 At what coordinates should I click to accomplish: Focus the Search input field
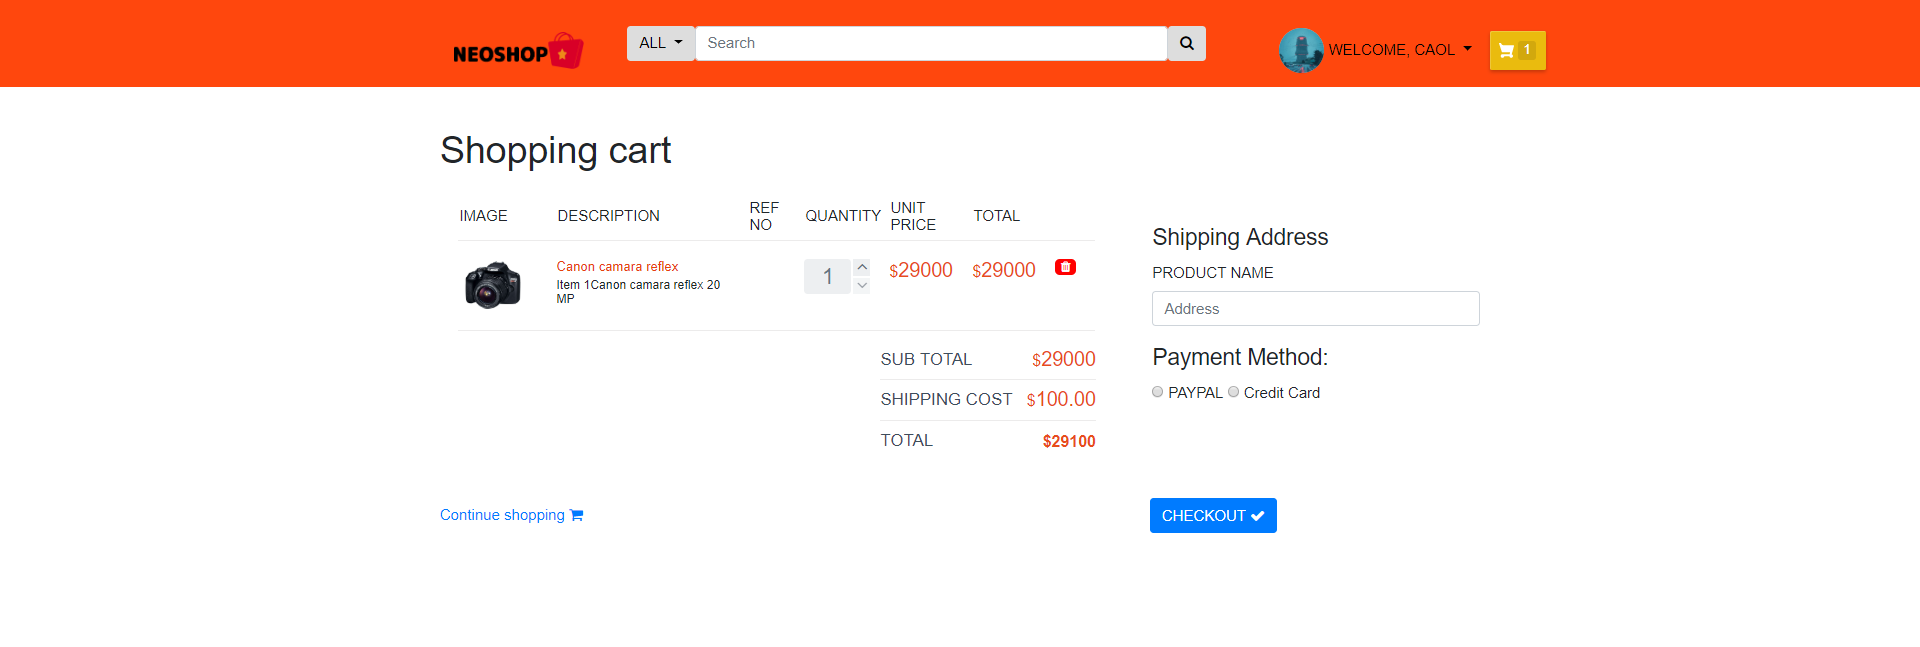click(931, 43)
